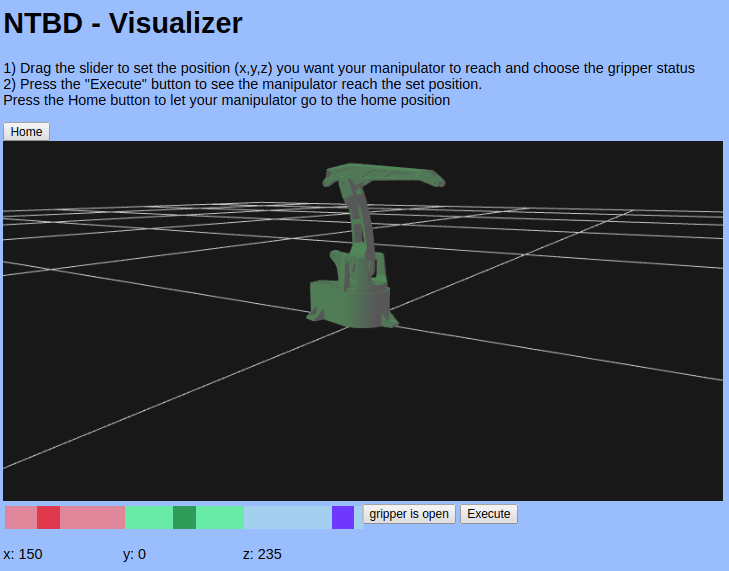Click the instruction line starting "2) Press the Execute"
The height and width of the screenshot is (571, 729).
(243, 84)
